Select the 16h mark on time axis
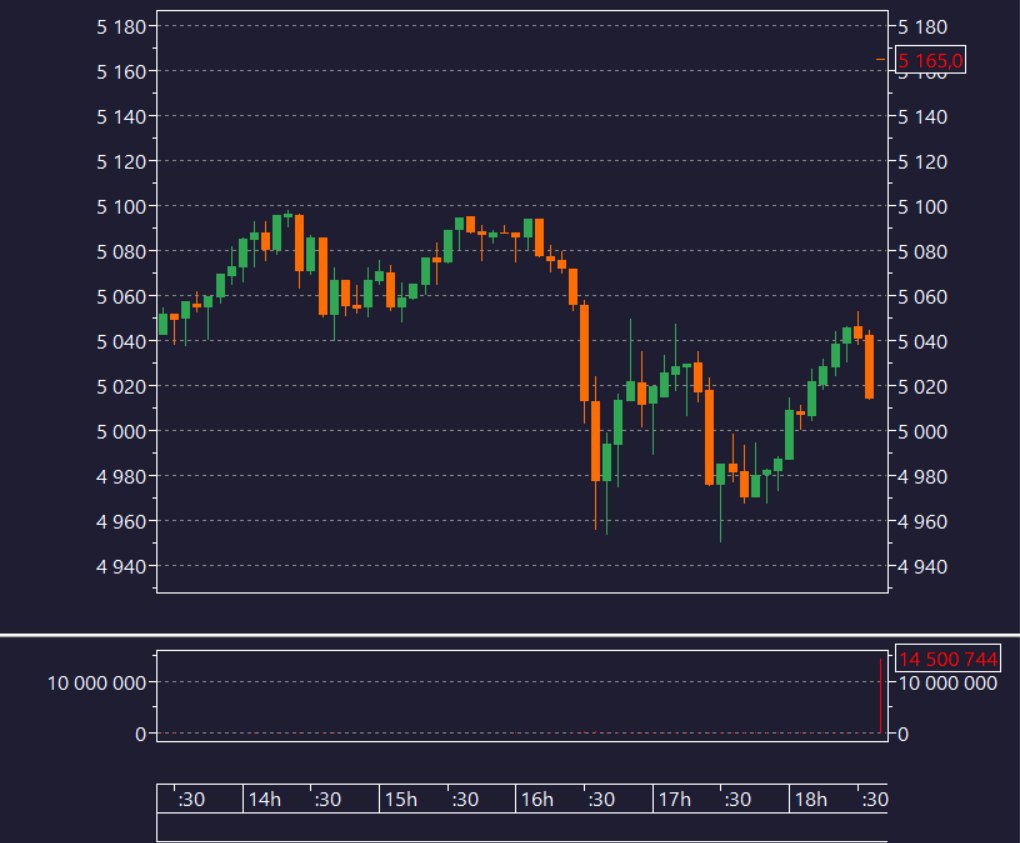 pos(537,799)
